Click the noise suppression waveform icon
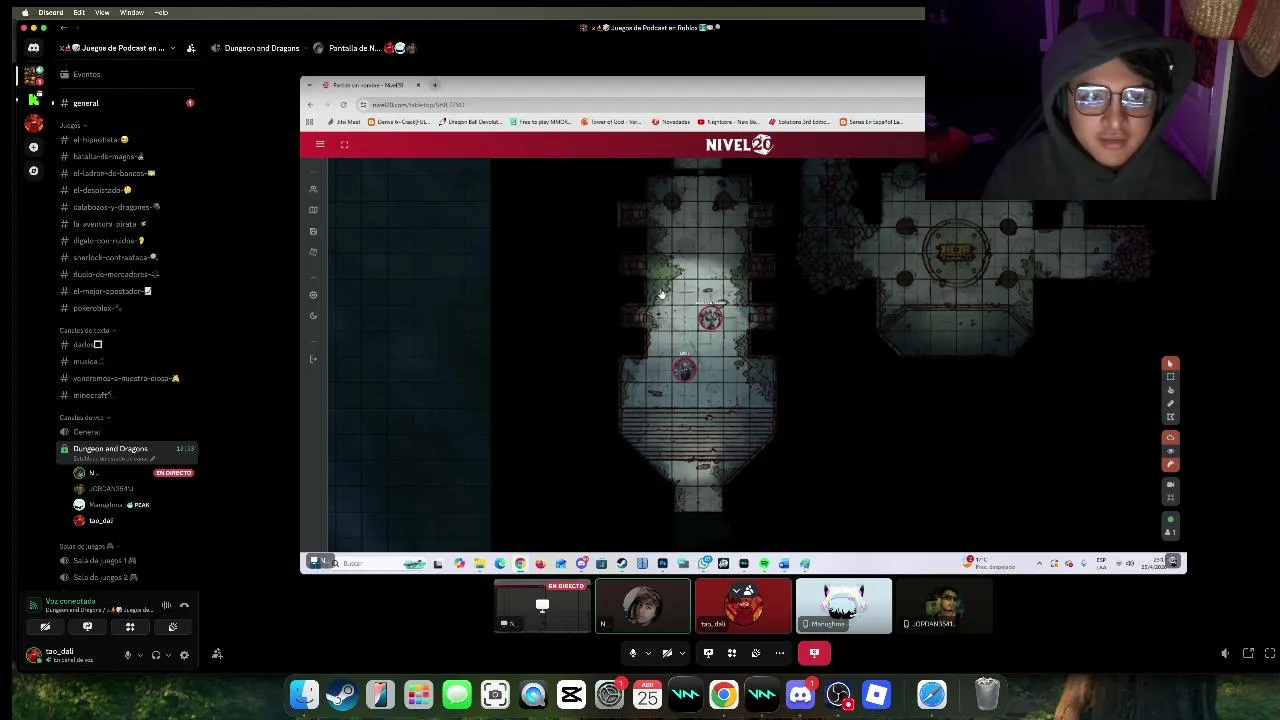Image resolution: width=1280 pixels, height=720 pixels. coord(166,605)
